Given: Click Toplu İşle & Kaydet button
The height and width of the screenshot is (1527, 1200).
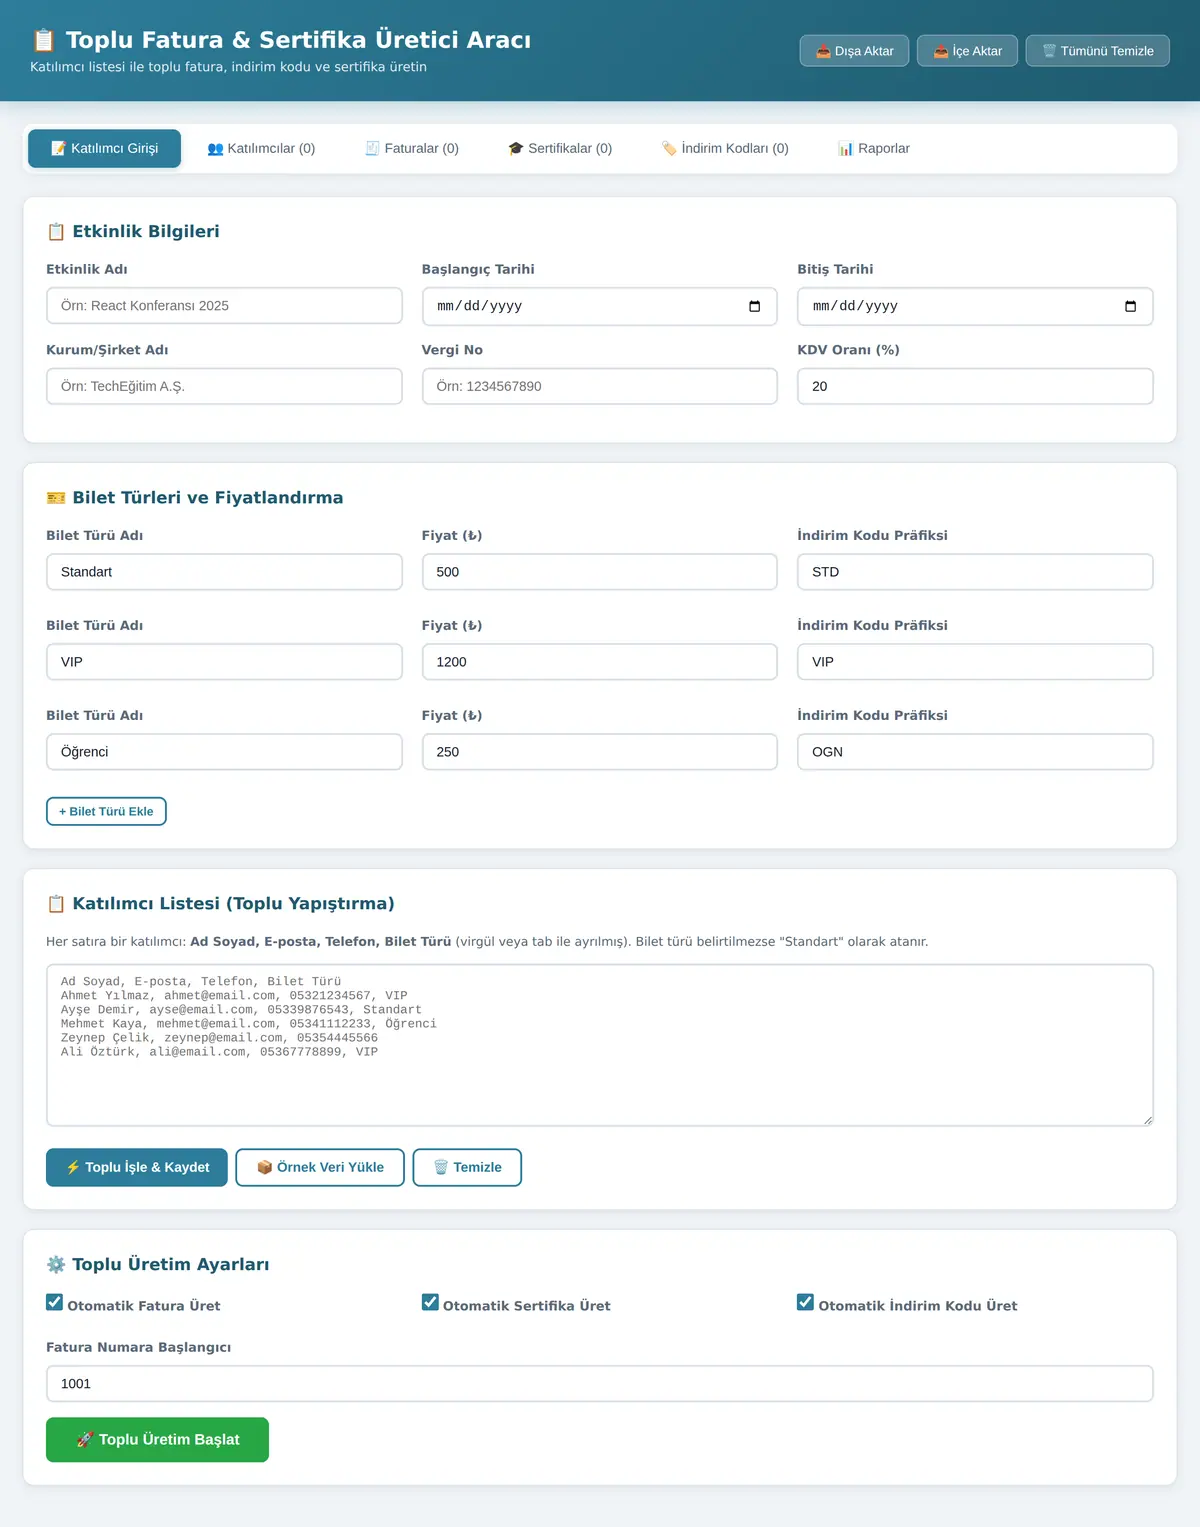Looking at the screenshot, I should [137, 1167].
